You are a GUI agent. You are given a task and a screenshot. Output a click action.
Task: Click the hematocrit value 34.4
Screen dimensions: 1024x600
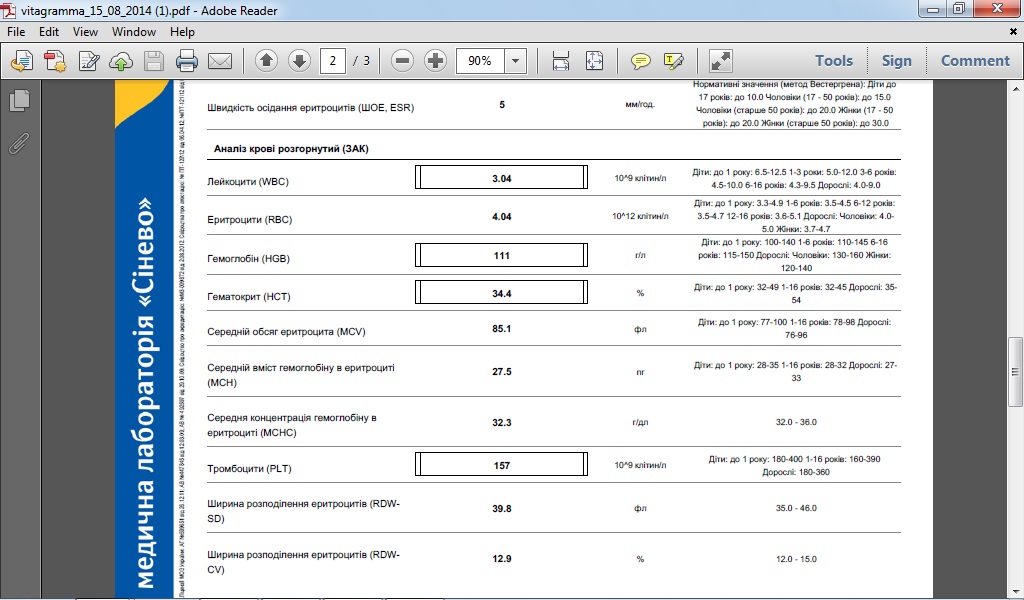502,293
